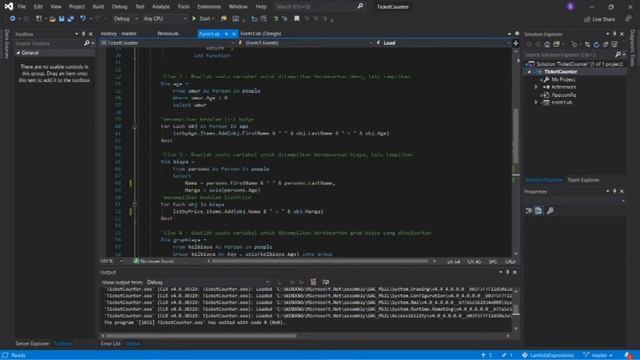Toggle pin on Form1.vb tab
This screenshot has height=360, width=640.
click(227, 34)
